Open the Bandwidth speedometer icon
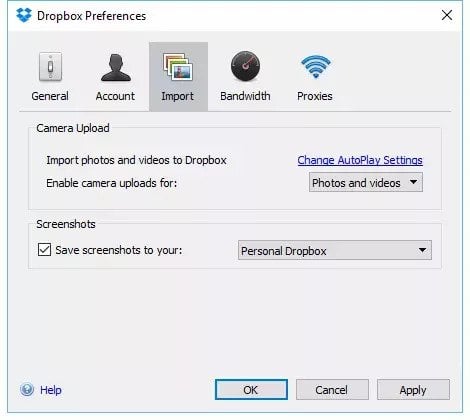Viewport: 470px width, 420px height. pyautogui.click(x=245, y=66)
